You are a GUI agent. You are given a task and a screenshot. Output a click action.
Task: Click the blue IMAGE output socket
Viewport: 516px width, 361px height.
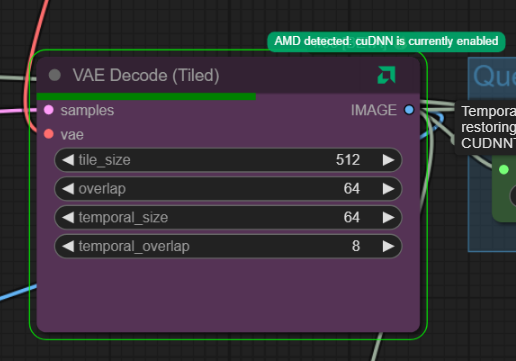click(409, 110)
